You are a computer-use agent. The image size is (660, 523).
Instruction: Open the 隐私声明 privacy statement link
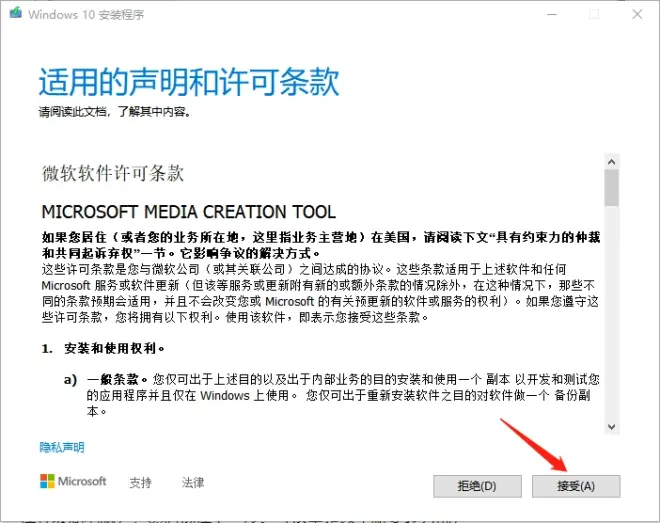pos(62,447)
